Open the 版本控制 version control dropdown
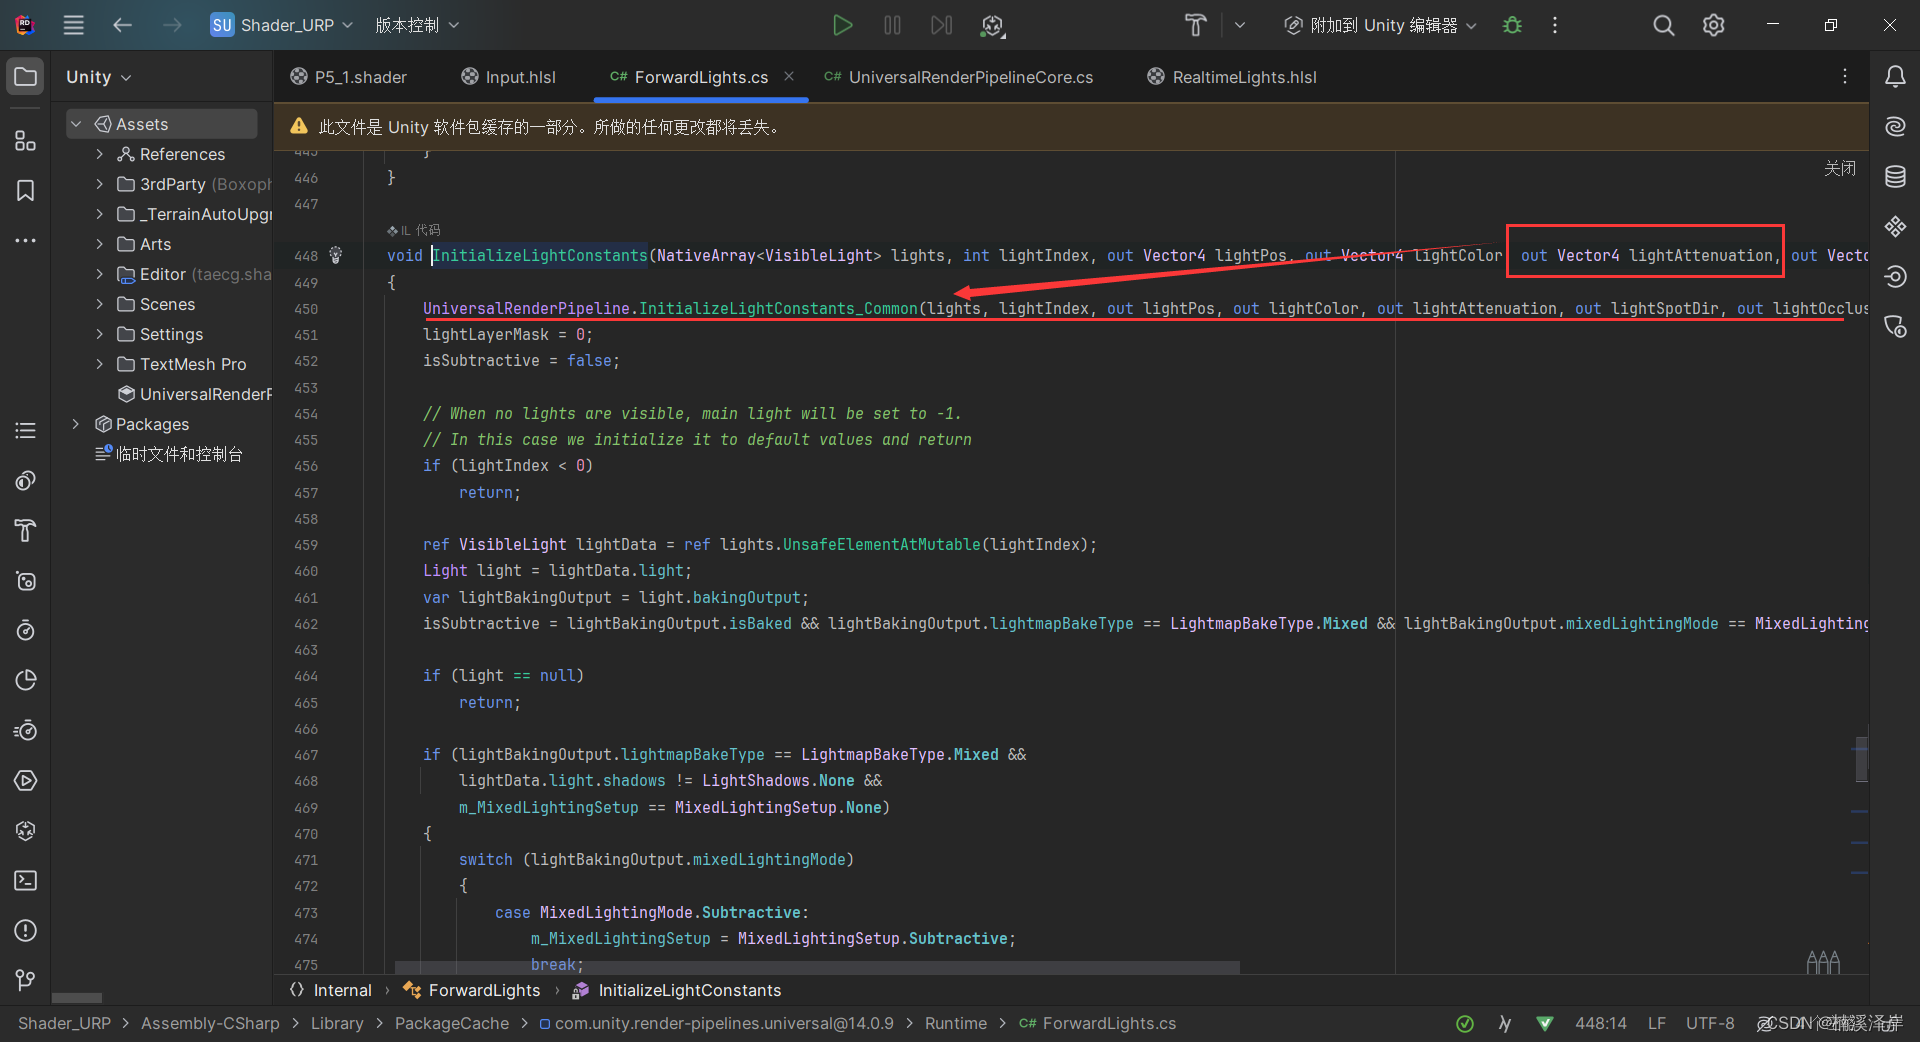This screenshot has height=1042, width=1920. pyautogui.click(x=417, y=25)
